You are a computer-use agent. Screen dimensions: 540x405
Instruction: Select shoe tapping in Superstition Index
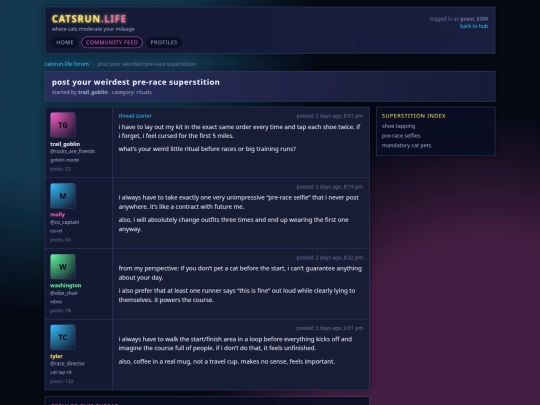coord(398,126)
